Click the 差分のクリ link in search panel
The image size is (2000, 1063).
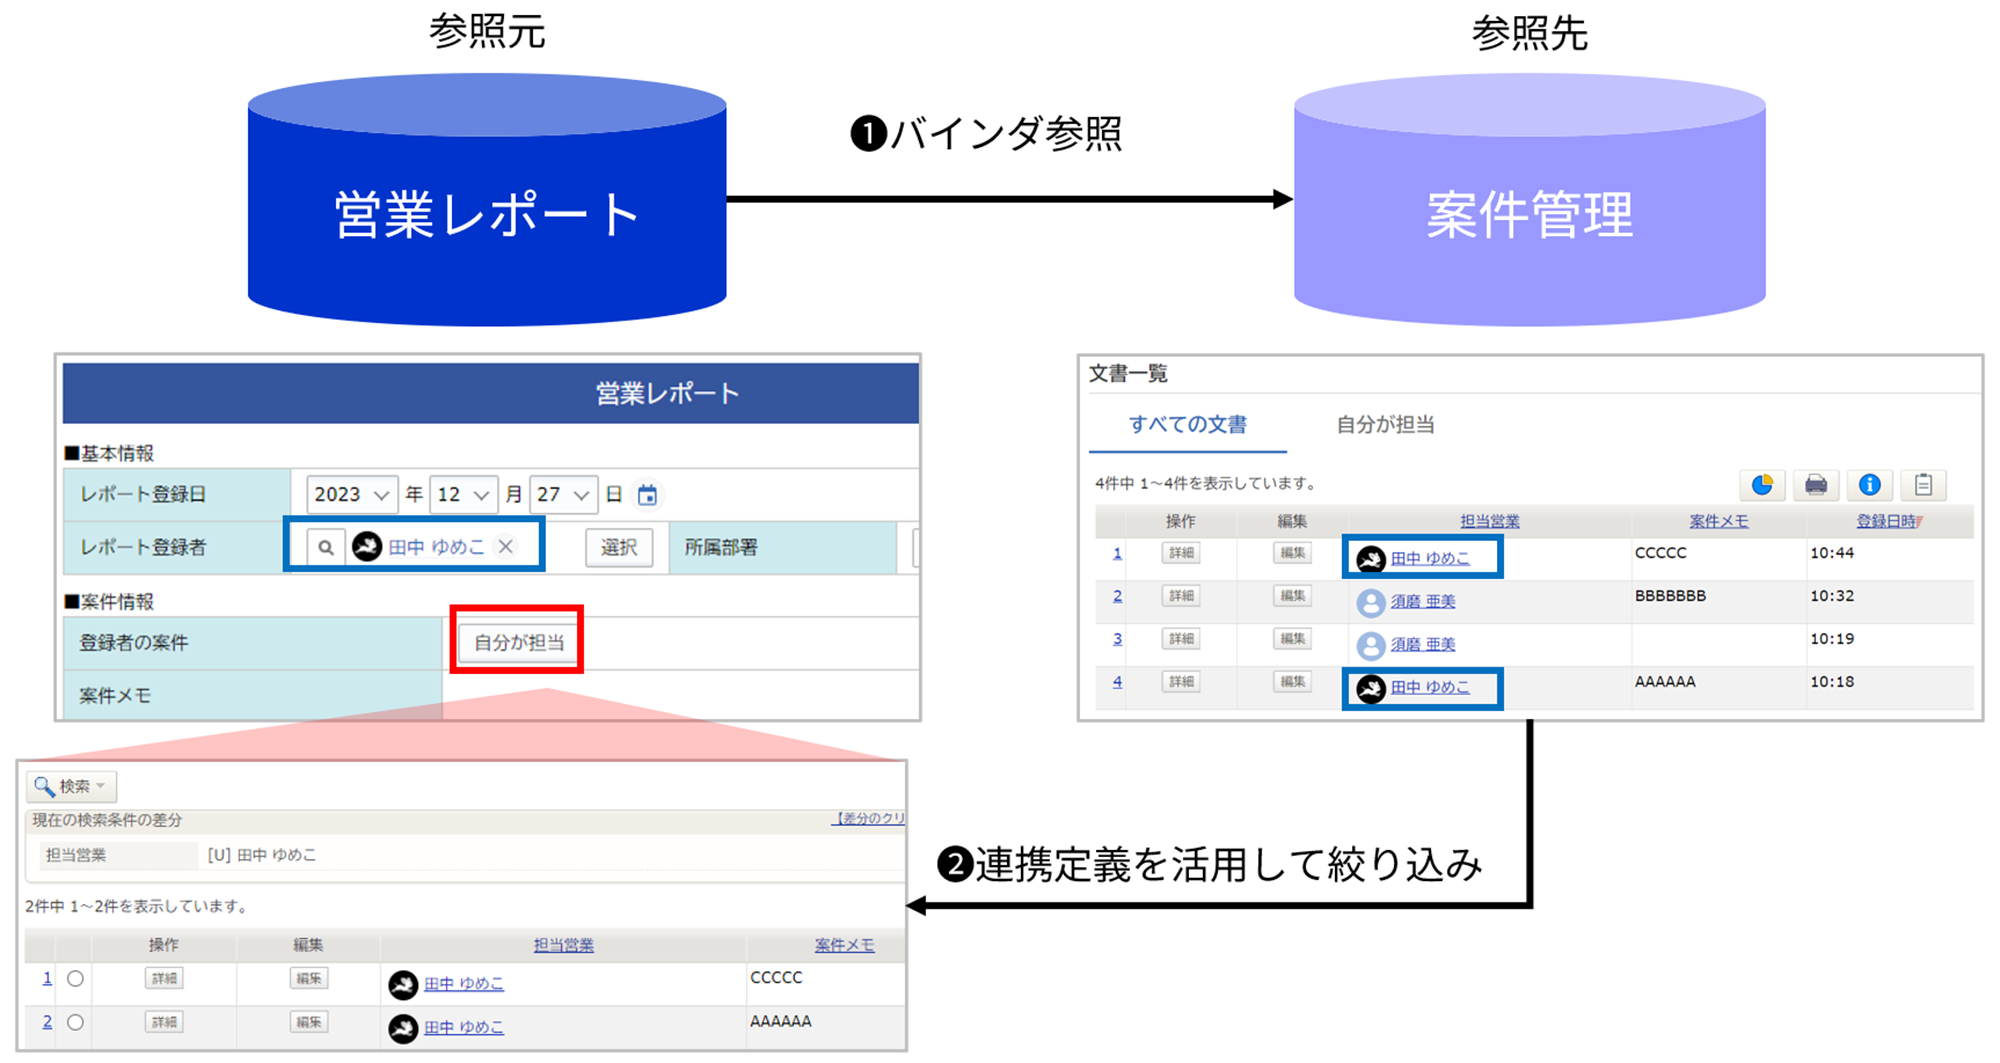868,818
